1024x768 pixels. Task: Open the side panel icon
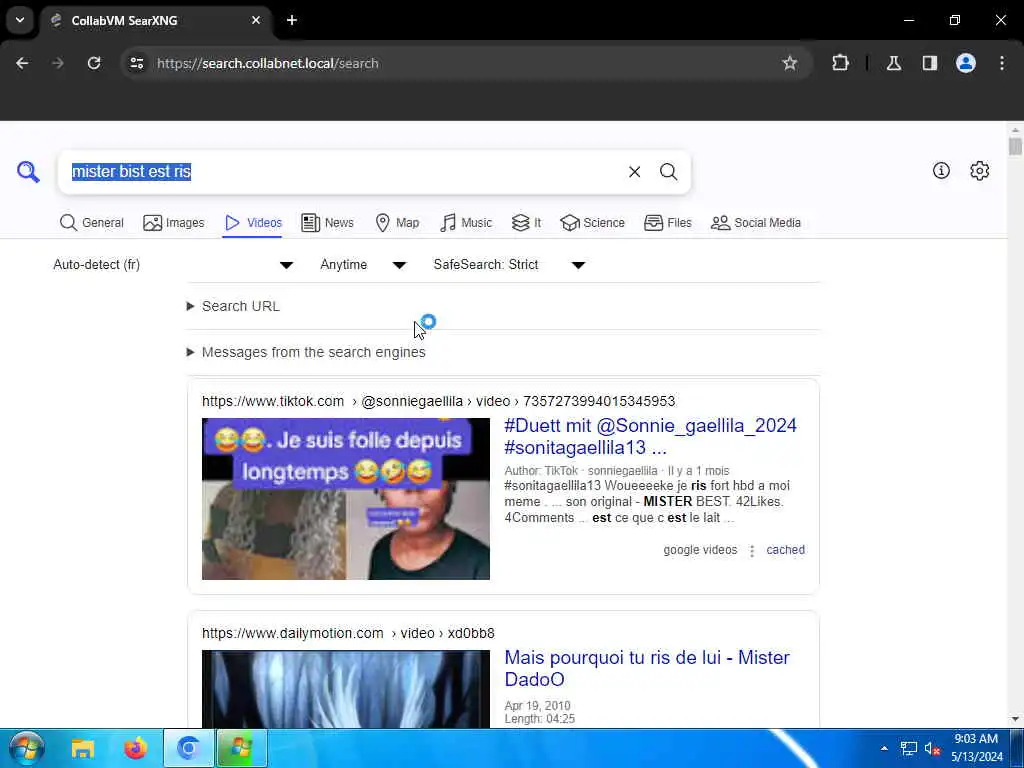click(929, 63)
